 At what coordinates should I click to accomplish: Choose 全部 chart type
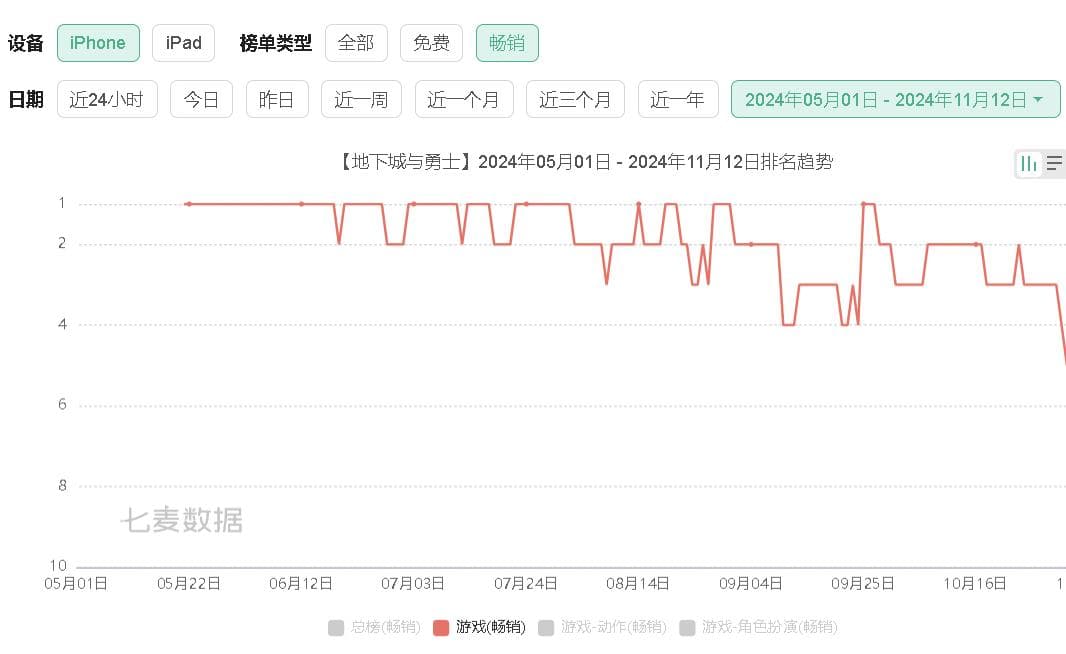[356, 43]
